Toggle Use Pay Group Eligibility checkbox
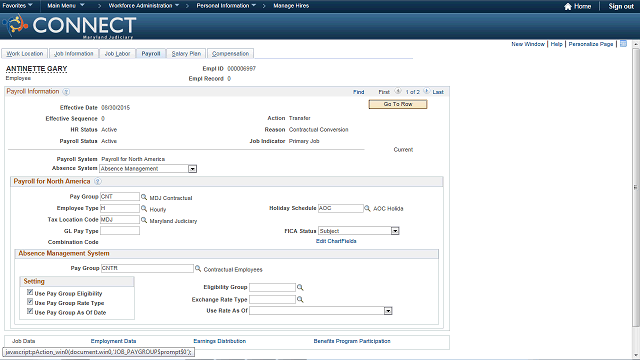 (30, 292)
